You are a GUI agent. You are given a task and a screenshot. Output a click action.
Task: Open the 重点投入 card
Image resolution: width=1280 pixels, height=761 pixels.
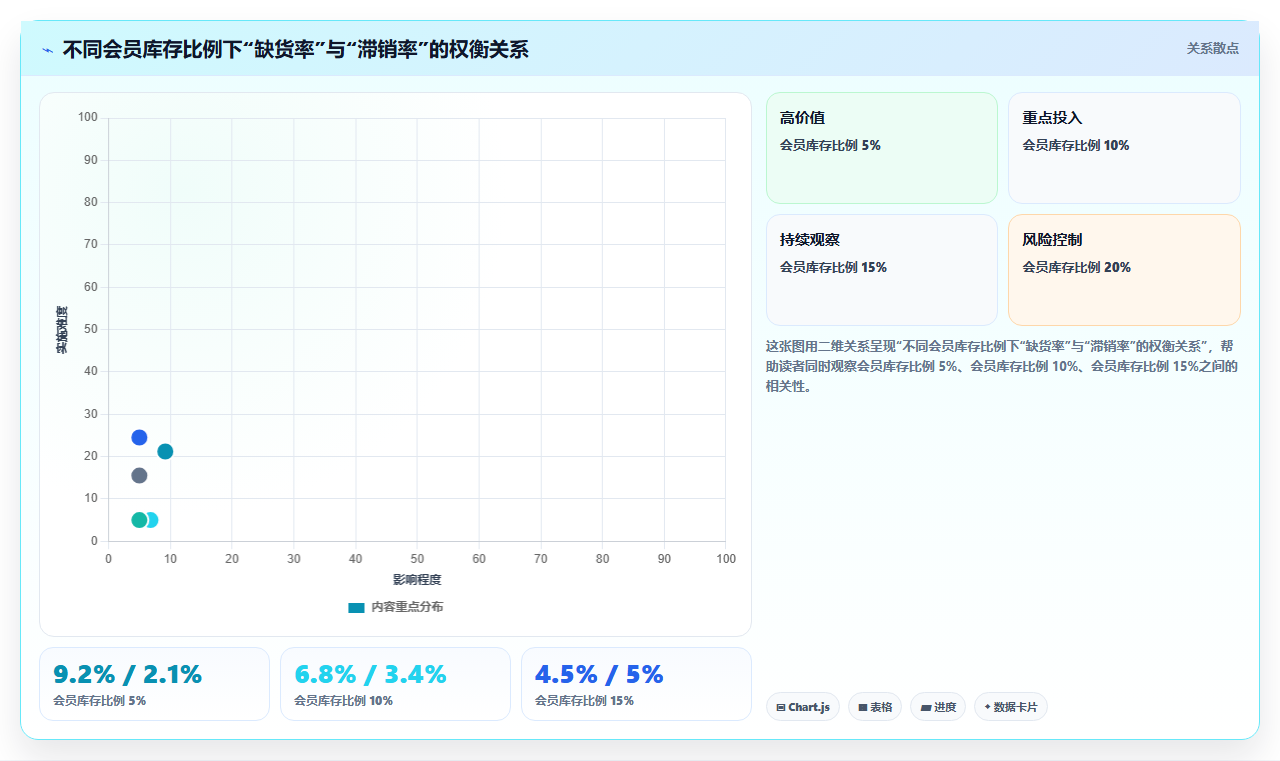click(1124, 148)
